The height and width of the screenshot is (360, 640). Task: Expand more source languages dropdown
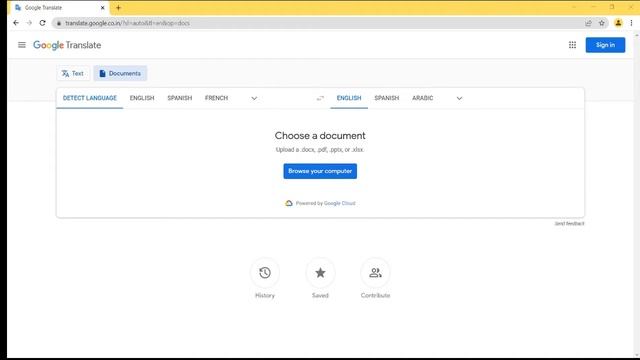[x=254, y=98]
